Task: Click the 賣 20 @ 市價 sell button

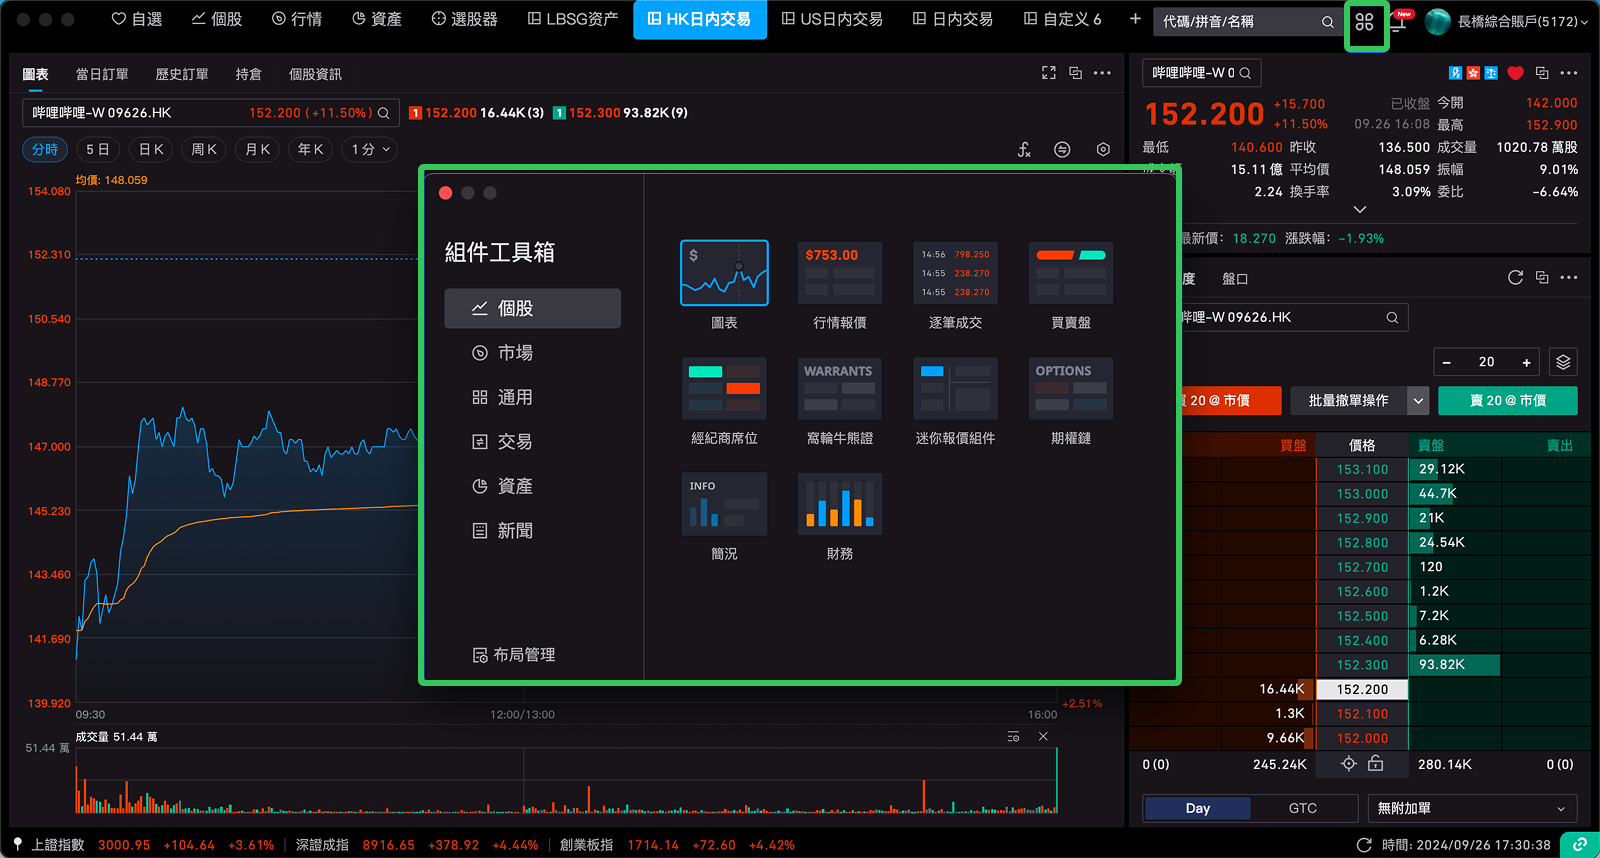Action: coord(1507,401)
